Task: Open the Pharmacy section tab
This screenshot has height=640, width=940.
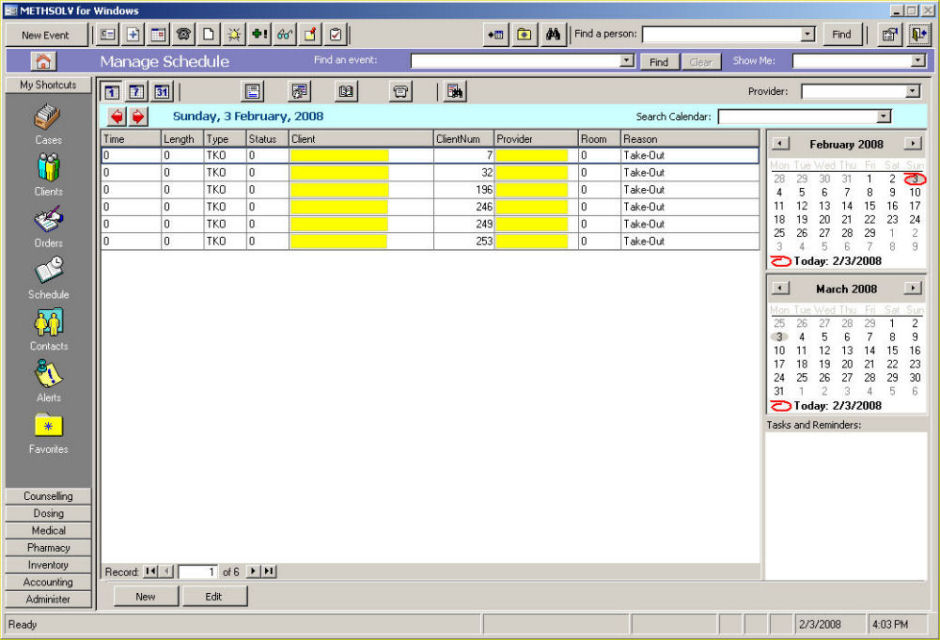Action: pyautogui.click(x=48, y=548)
